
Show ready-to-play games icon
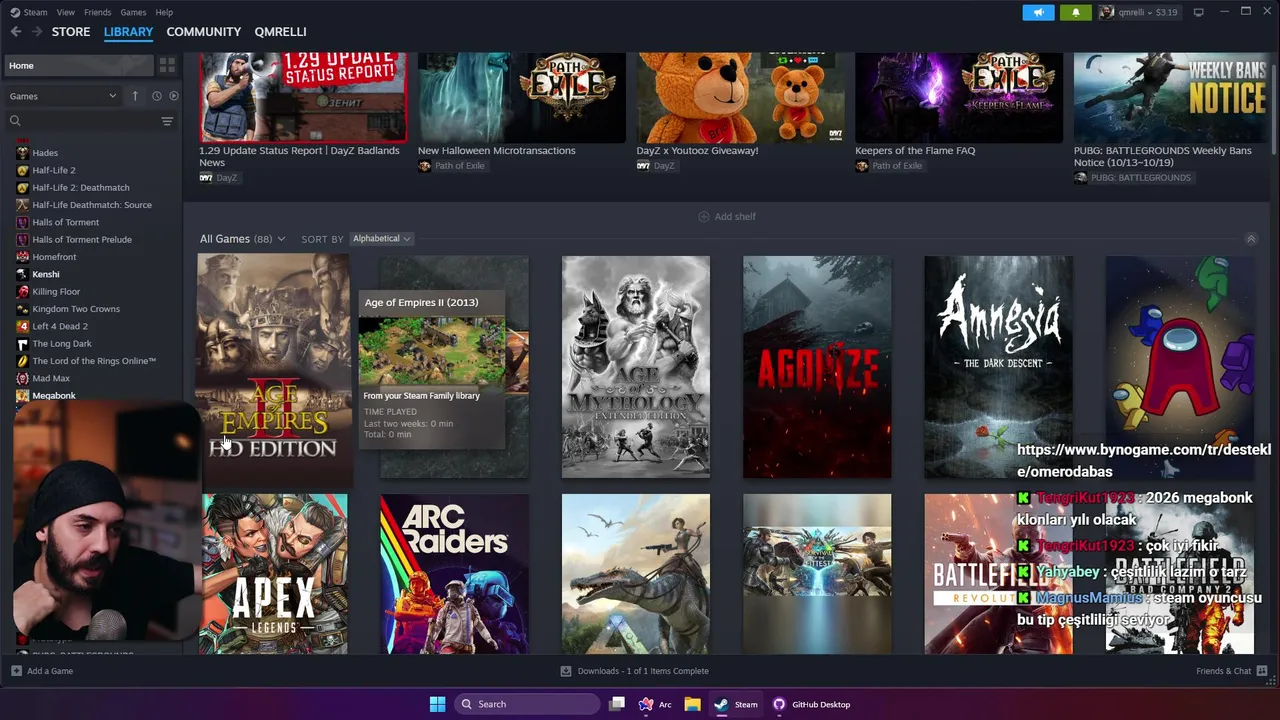[x=173, y=96]
